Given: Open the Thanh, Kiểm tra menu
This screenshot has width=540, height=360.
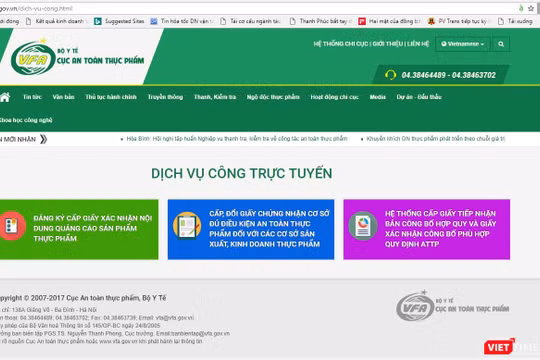Looking at the screenshot, I should [215, 97].
